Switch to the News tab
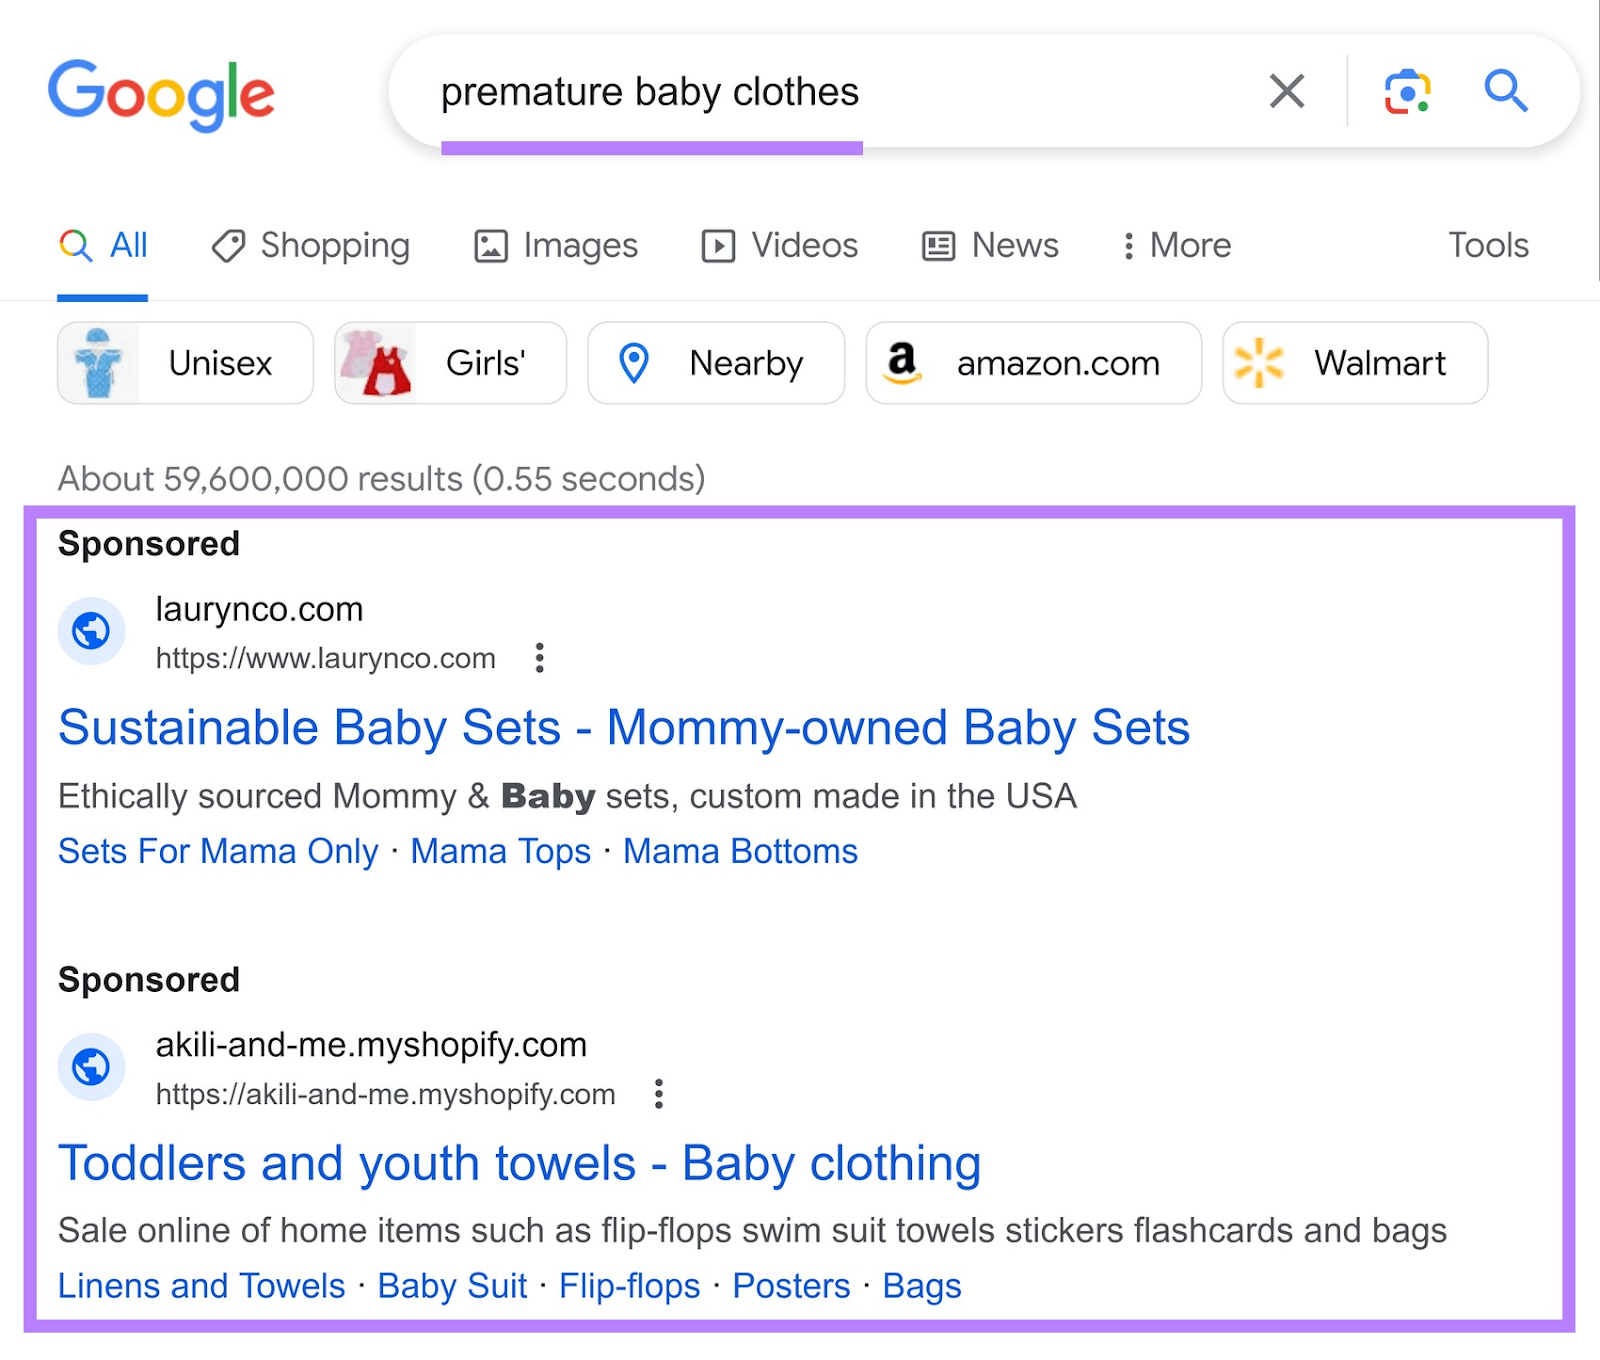The image size is (1600, 1360). (989, 245)
